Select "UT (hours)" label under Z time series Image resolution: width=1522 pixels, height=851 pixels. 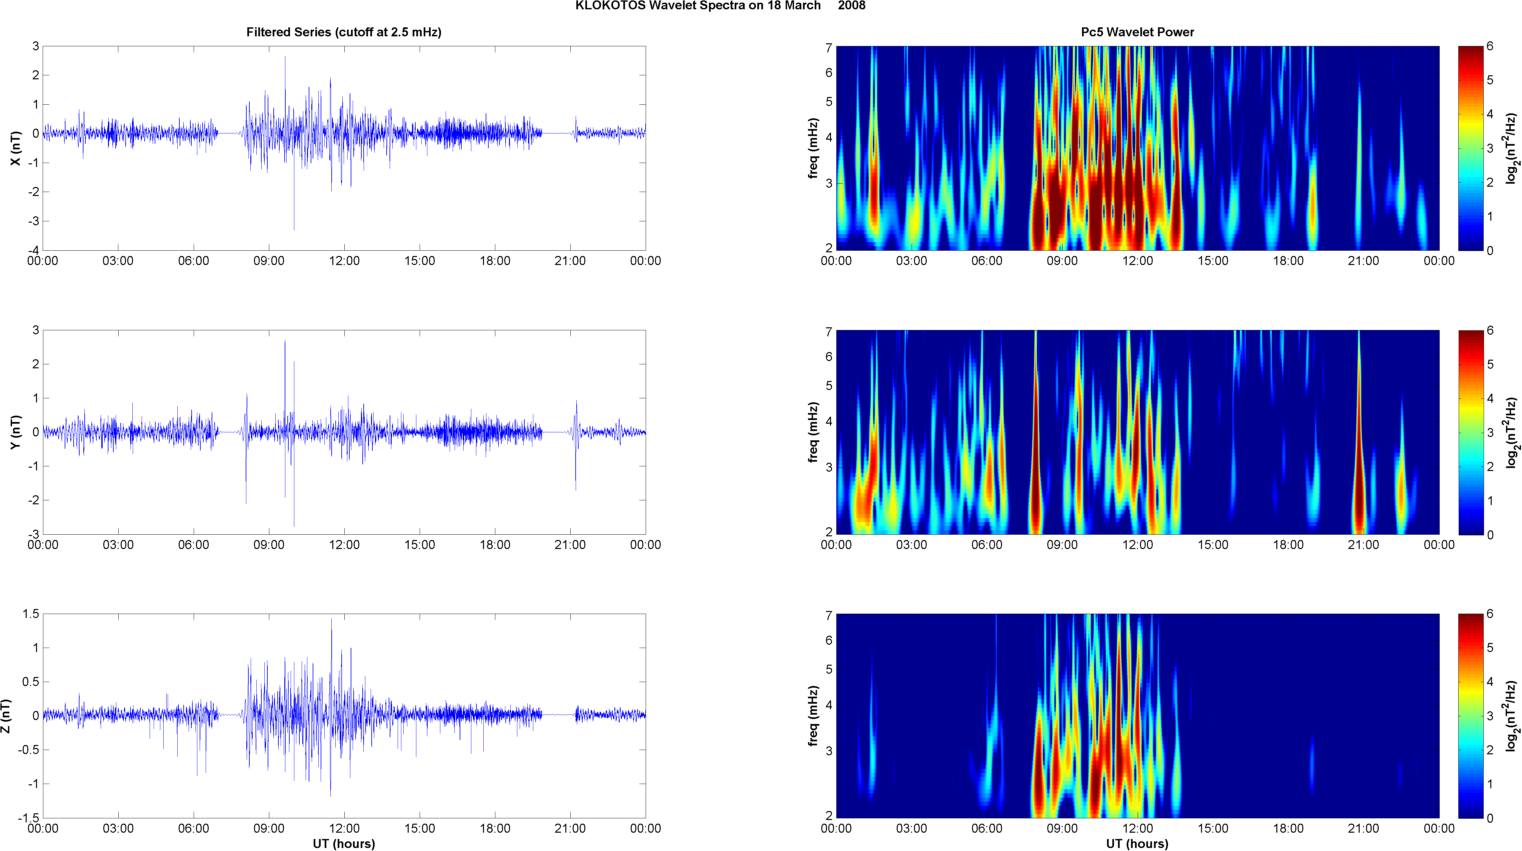pos(344,844)
